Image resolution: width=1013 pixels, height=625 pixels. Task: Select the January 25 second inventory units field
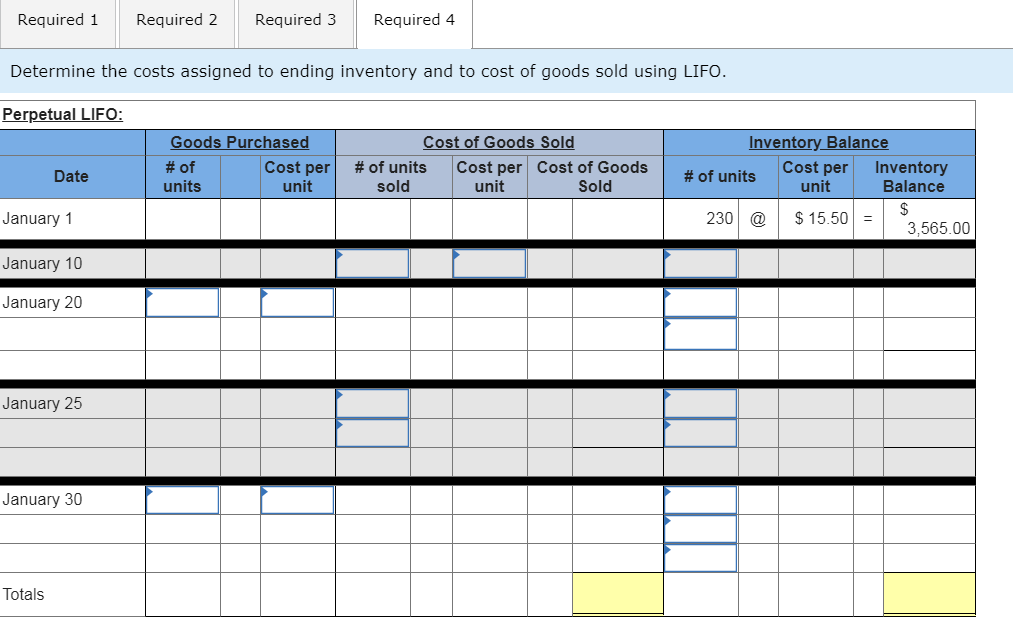(700, 432)
